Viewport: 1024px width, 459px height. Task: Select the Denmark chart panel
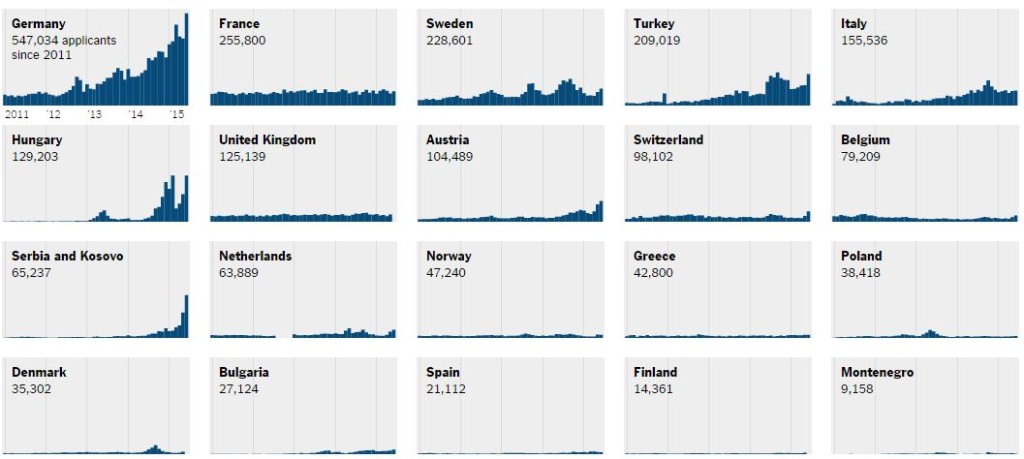96,405
